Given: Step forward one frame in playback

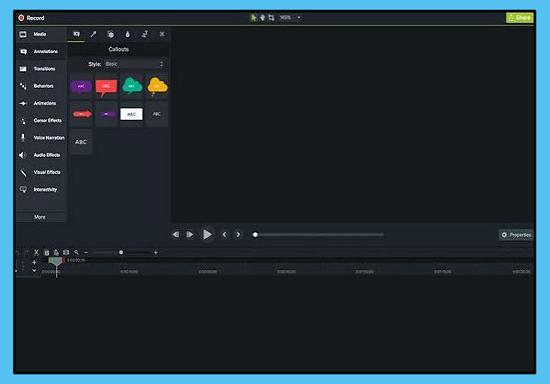Looking at the screenshot, I should [x=190, y=234].
